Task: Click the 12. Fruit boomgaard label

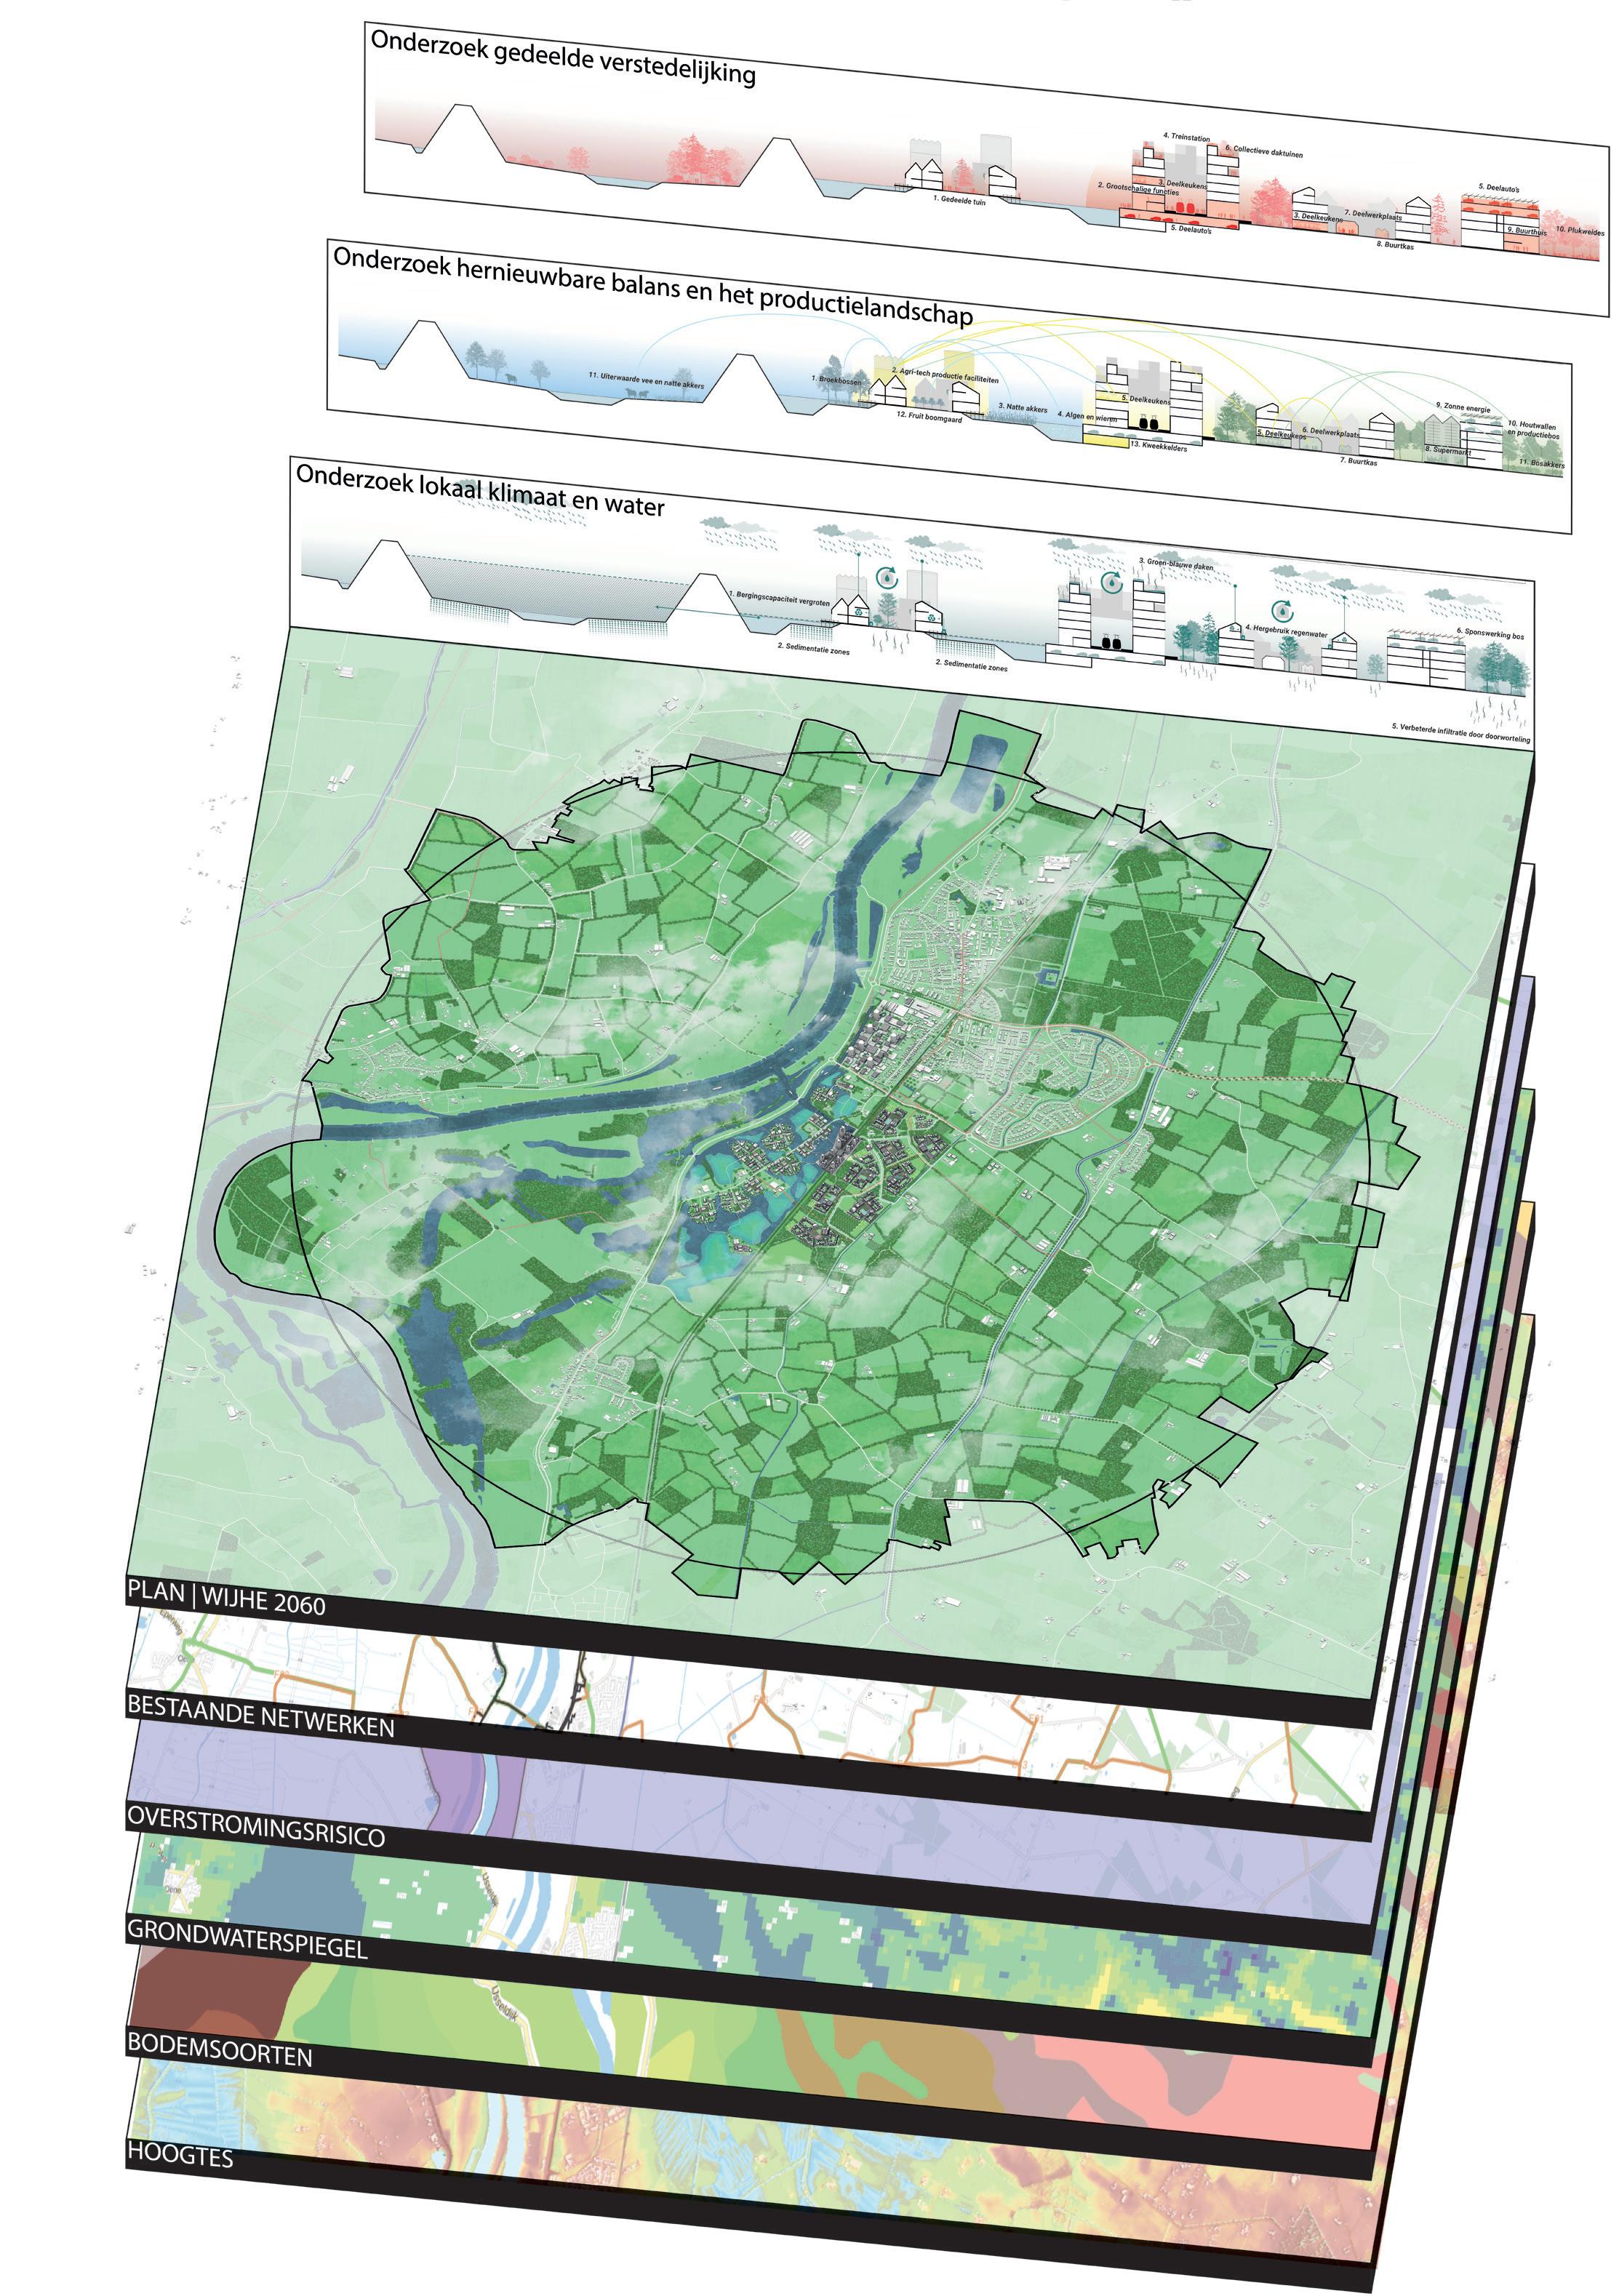Action: 929,417
